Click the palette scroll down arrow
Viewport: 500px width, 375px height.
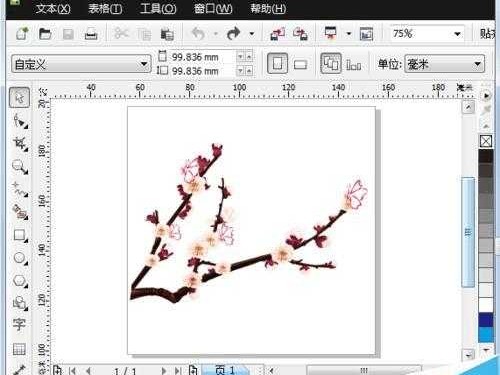[486, 350]
